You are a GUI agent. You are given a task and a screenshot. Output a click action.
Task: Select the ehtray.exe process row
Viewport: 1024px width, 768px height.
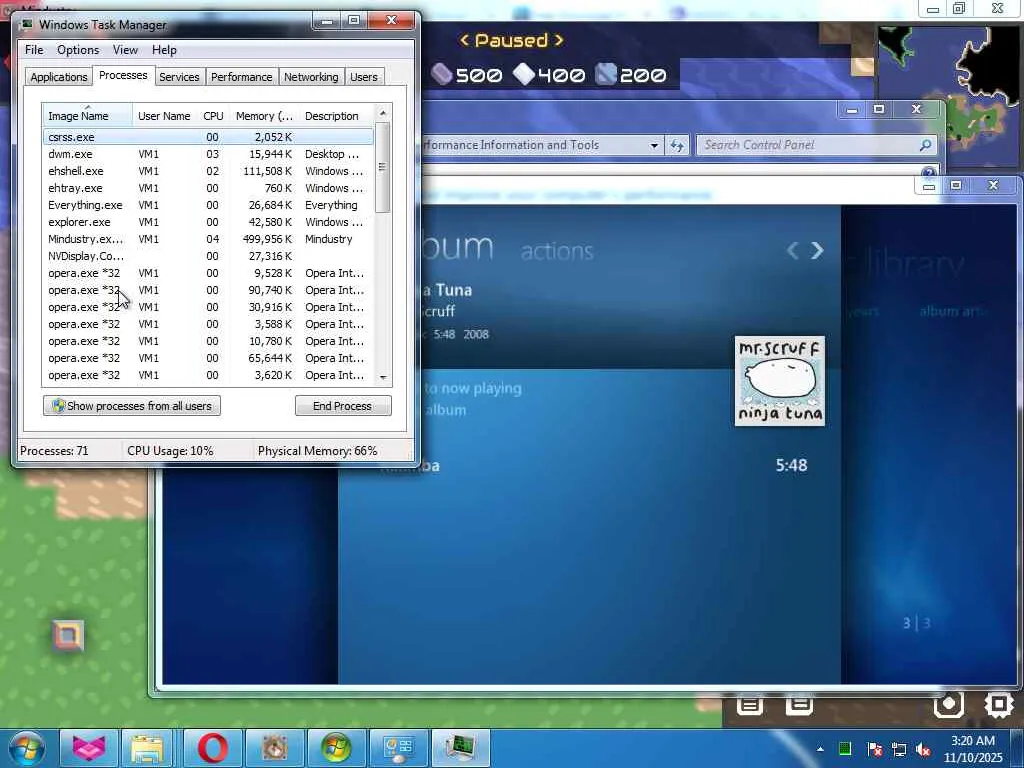[x=208, y=188]
